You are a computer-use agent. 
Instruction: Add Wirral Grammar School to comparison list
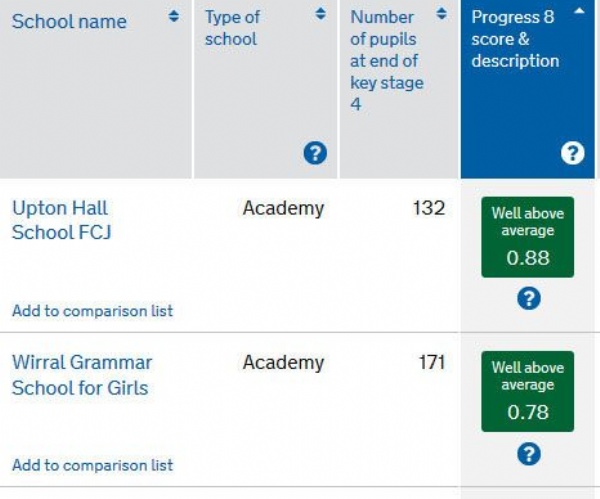[93, 465]
